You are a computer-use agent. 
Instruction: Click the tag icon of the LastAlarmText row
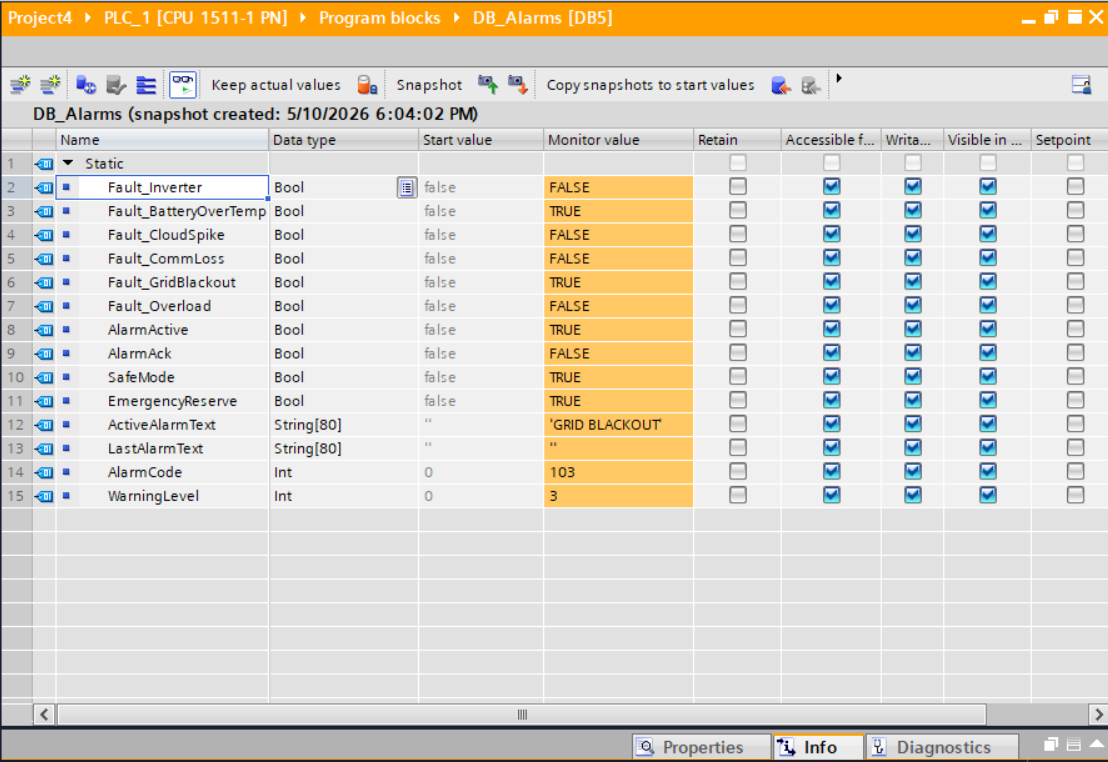point(45,448)
